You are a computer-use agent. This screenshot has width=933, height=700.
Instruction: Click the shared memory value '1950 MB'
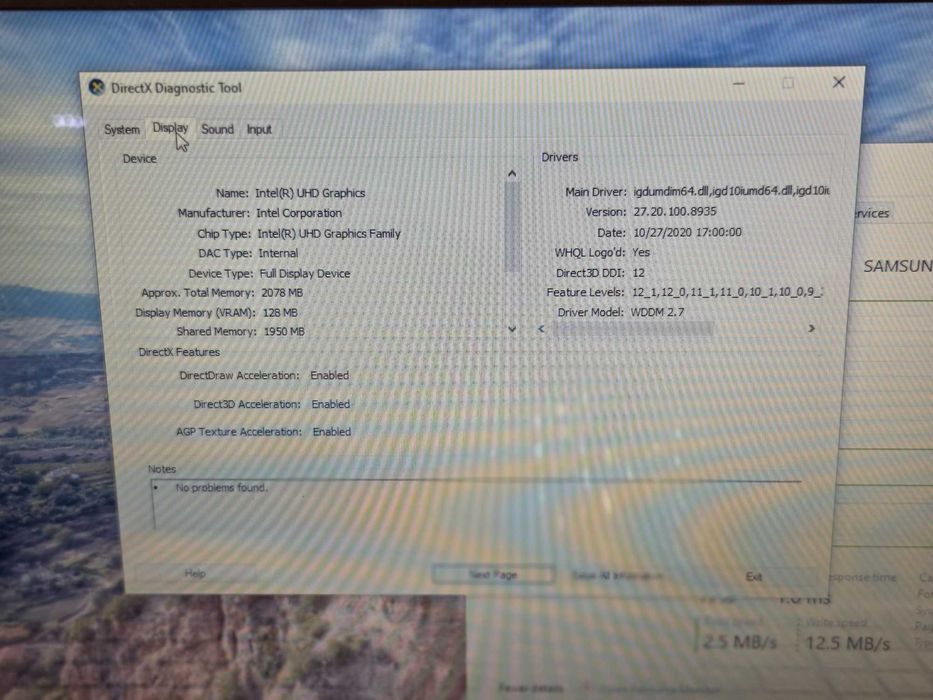(284, 331)
